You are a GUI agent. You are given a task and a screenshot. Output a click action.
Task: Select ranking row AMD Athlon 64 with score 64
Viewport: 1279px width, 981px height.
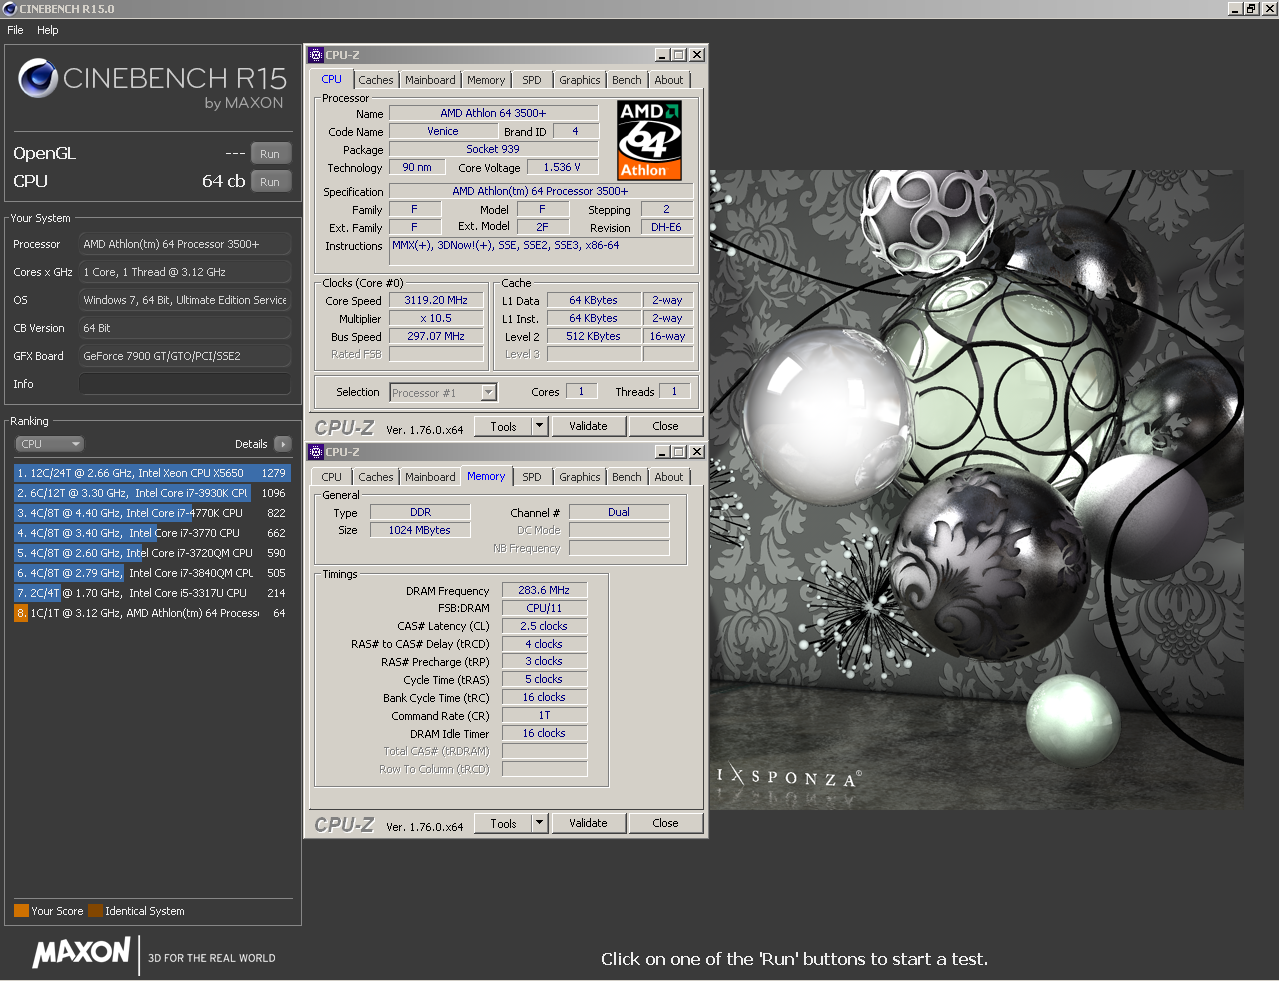[x=152, y=613]
